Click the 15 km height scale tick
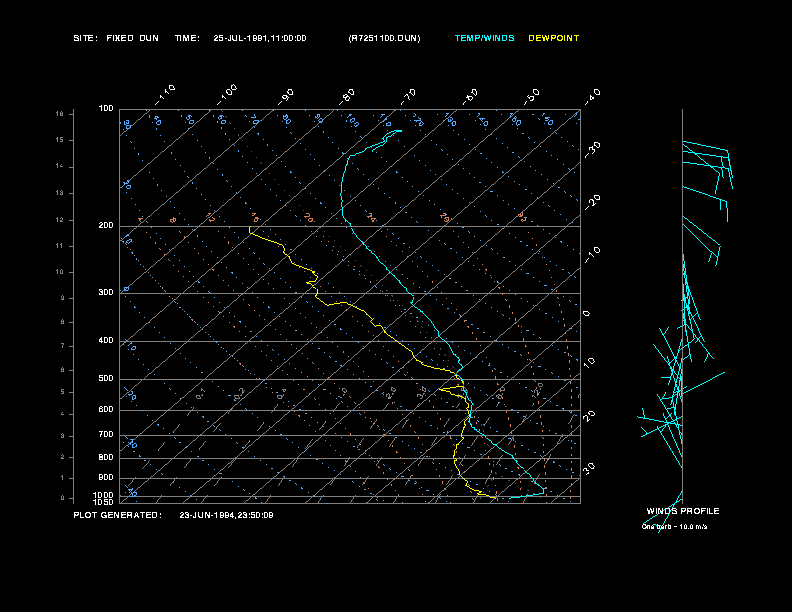792x612 pixels. click(x=60, y=140)
